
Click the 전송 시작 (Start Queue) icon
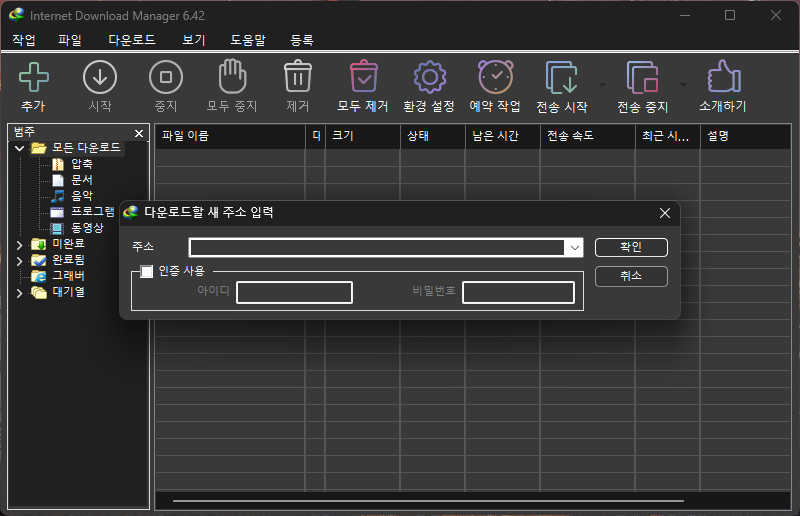[562, 78]
